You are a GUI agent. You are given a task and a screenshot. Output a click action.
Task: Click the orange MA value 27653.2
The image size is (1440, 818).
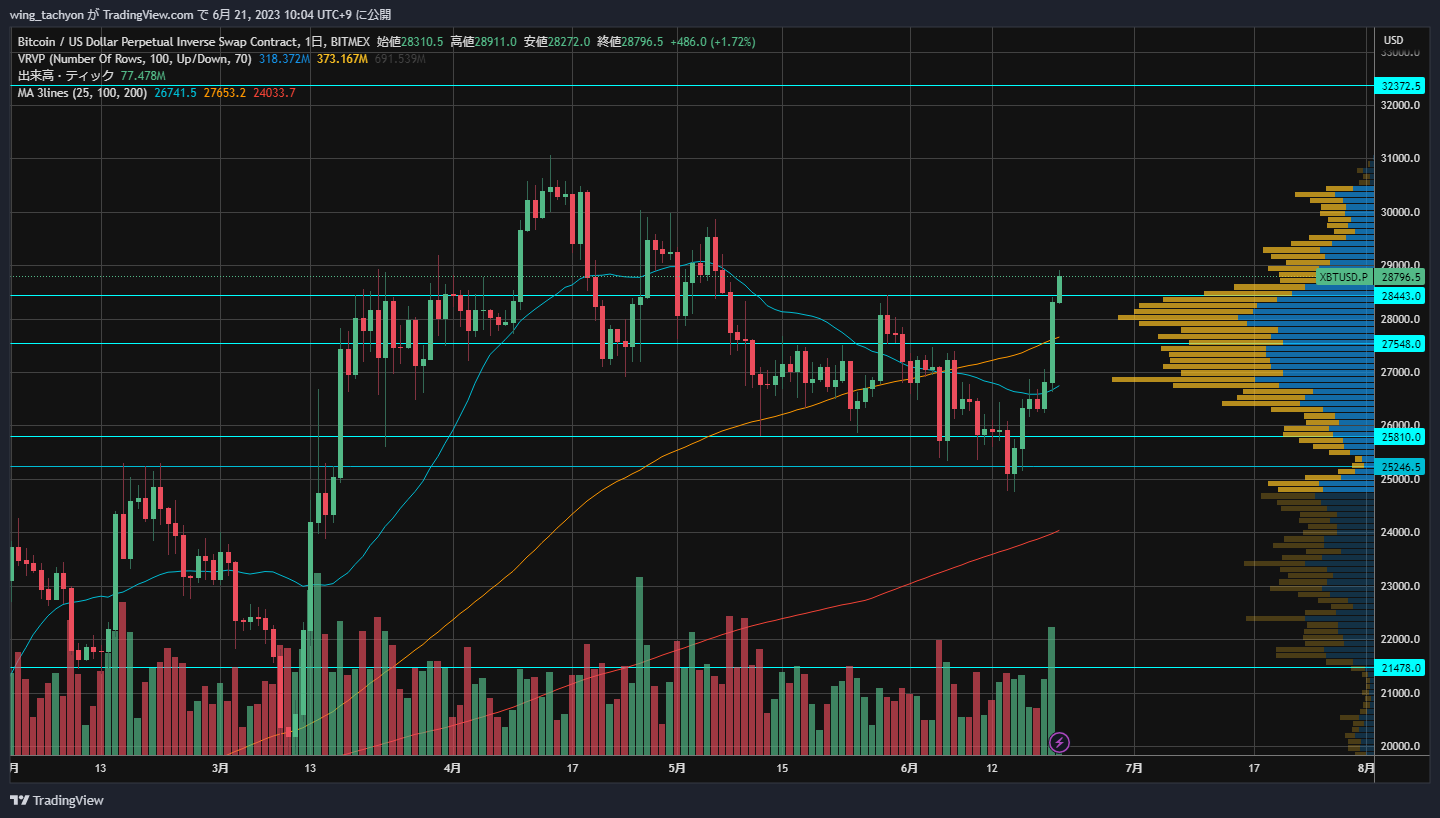click(224, 93)
